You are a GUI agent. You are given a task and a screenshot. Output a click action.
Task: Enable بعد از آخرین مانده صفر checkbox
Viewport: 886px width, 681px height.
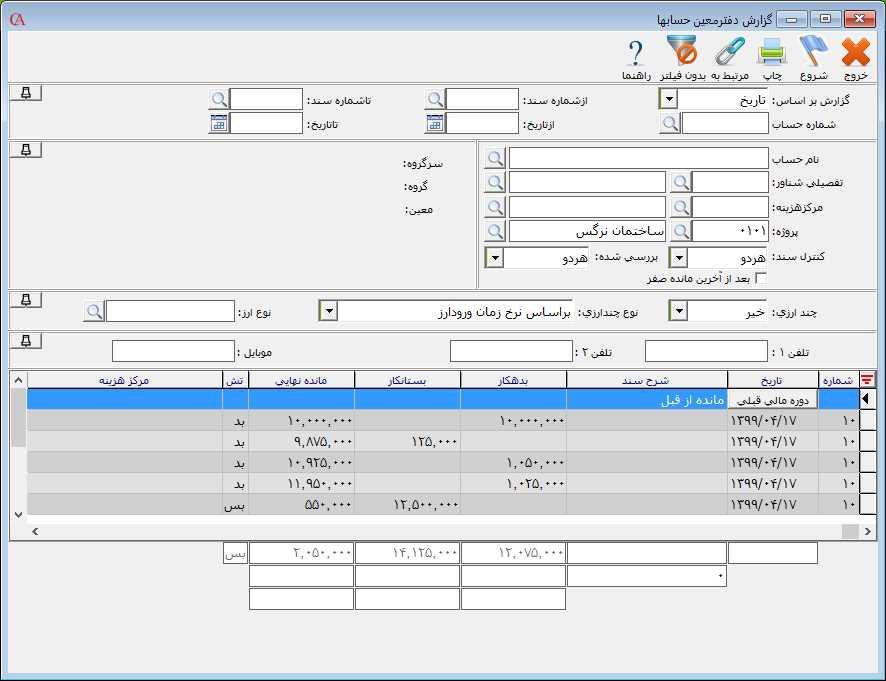761,279
